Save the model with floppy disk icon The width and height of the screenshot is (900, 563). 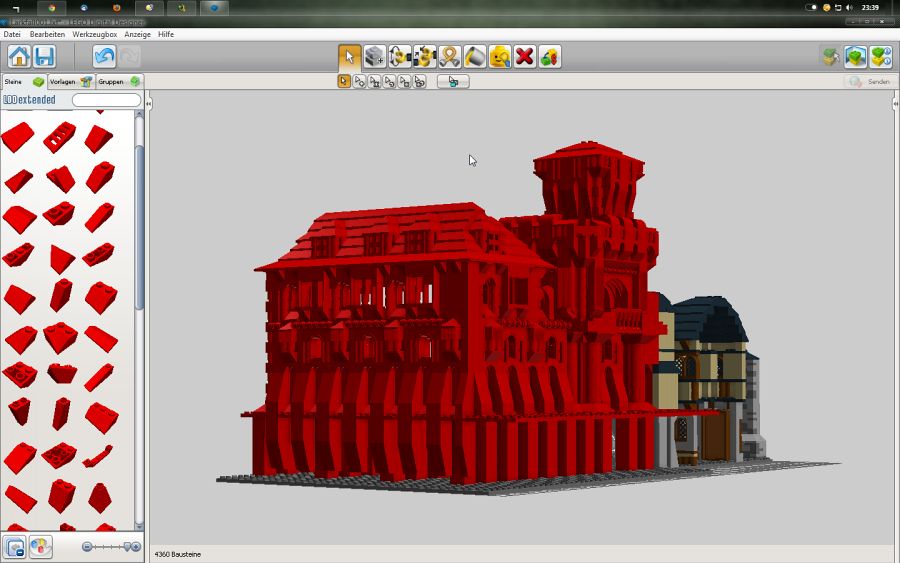[x=44, y=56]
